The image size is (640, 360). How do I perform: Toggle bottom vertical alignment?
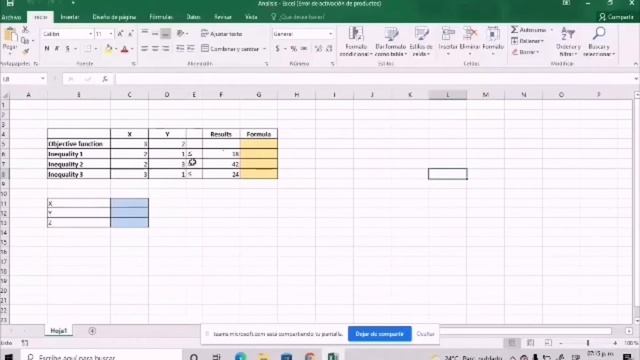165,33
